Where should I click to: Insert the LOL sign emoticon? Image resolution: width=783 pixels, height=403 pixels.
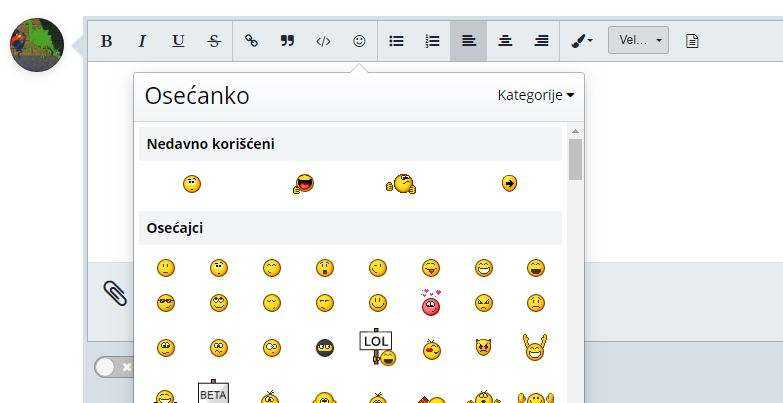click(x=378, y=347)
